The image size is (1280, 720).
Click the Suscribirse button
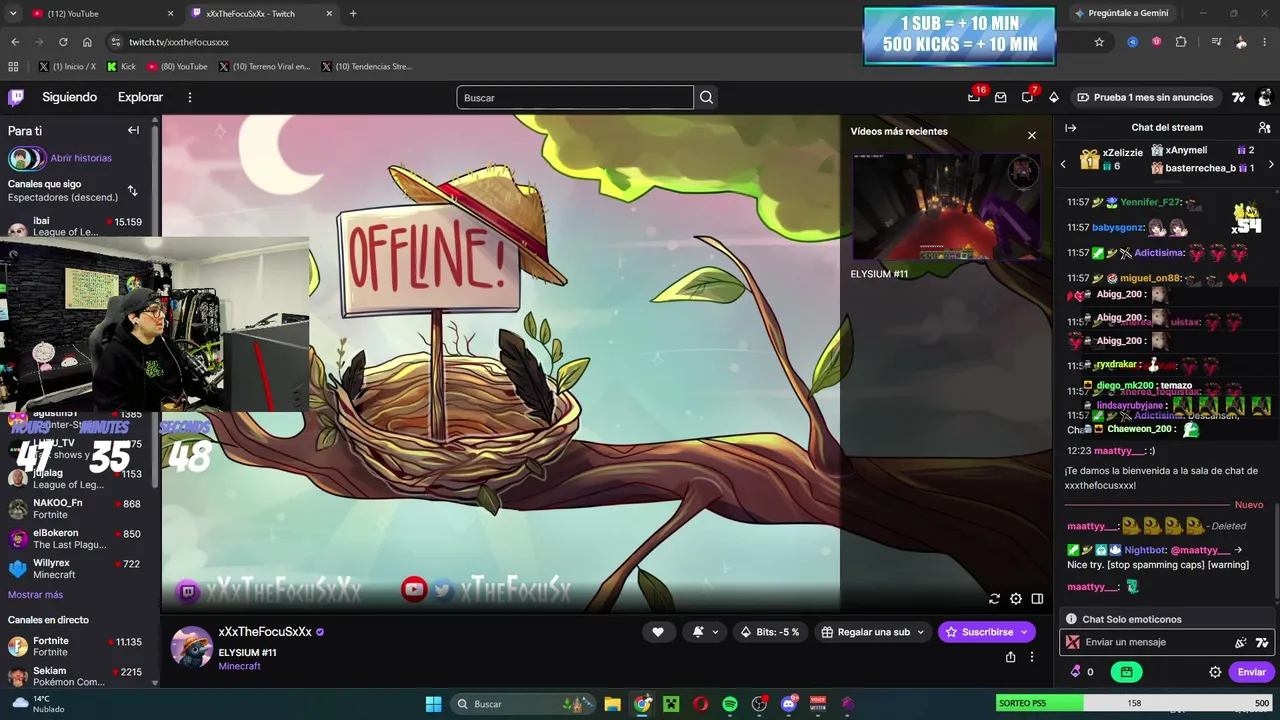(986, 632)
